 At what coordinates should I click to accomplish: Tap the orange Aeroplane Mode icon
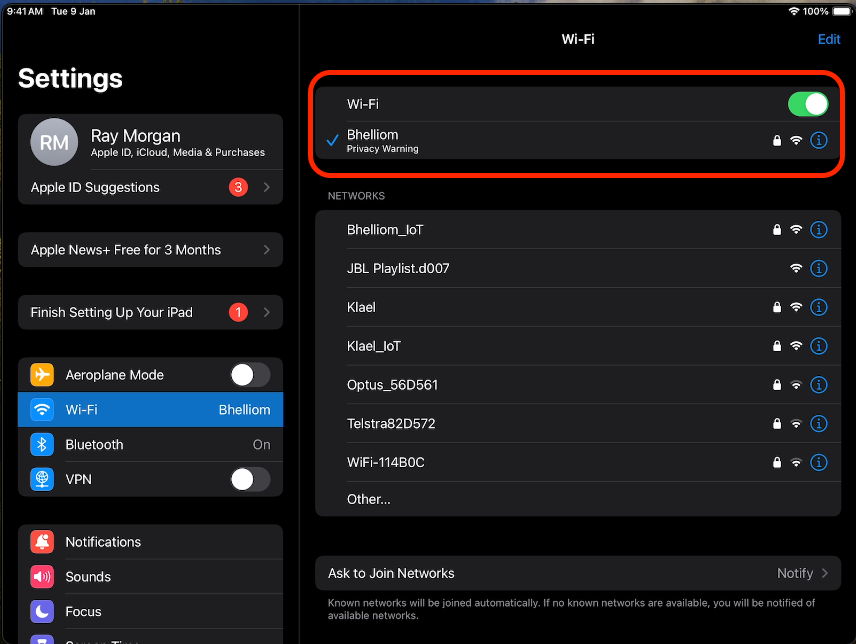pos(42,375)
